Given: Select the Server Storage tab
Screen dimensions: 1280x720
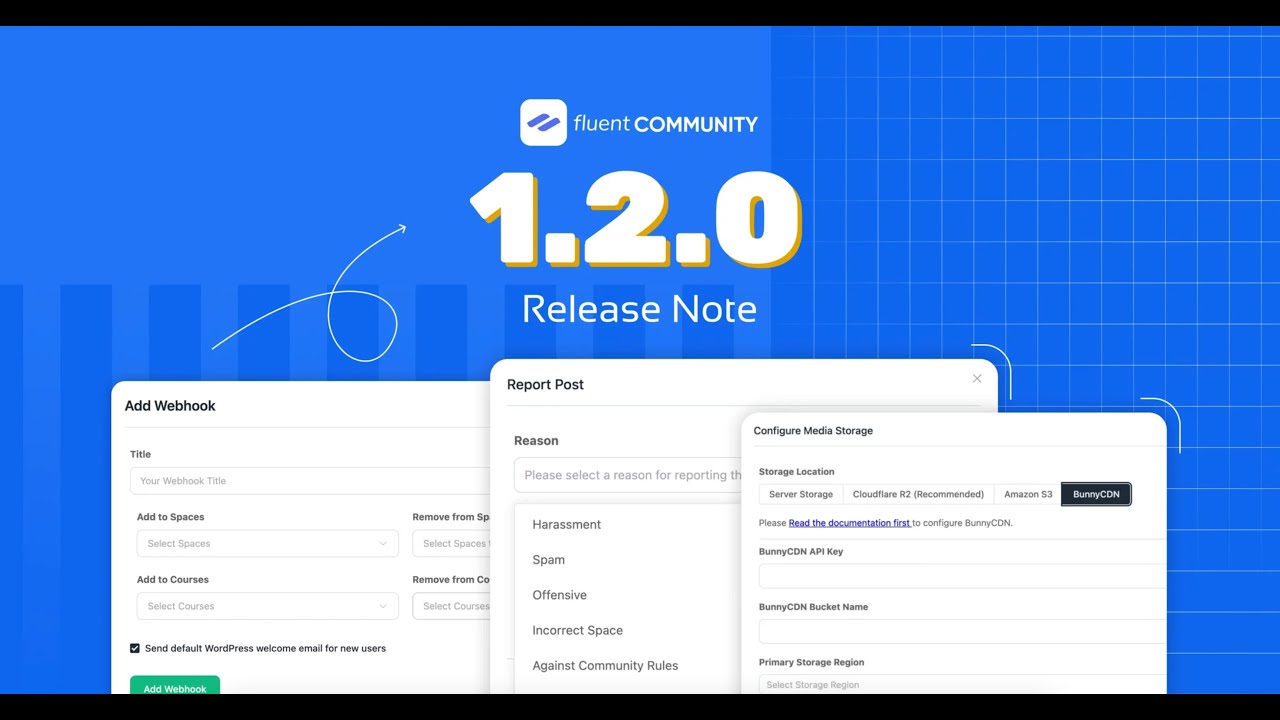Looking at the screenshot, I should 801,494.
